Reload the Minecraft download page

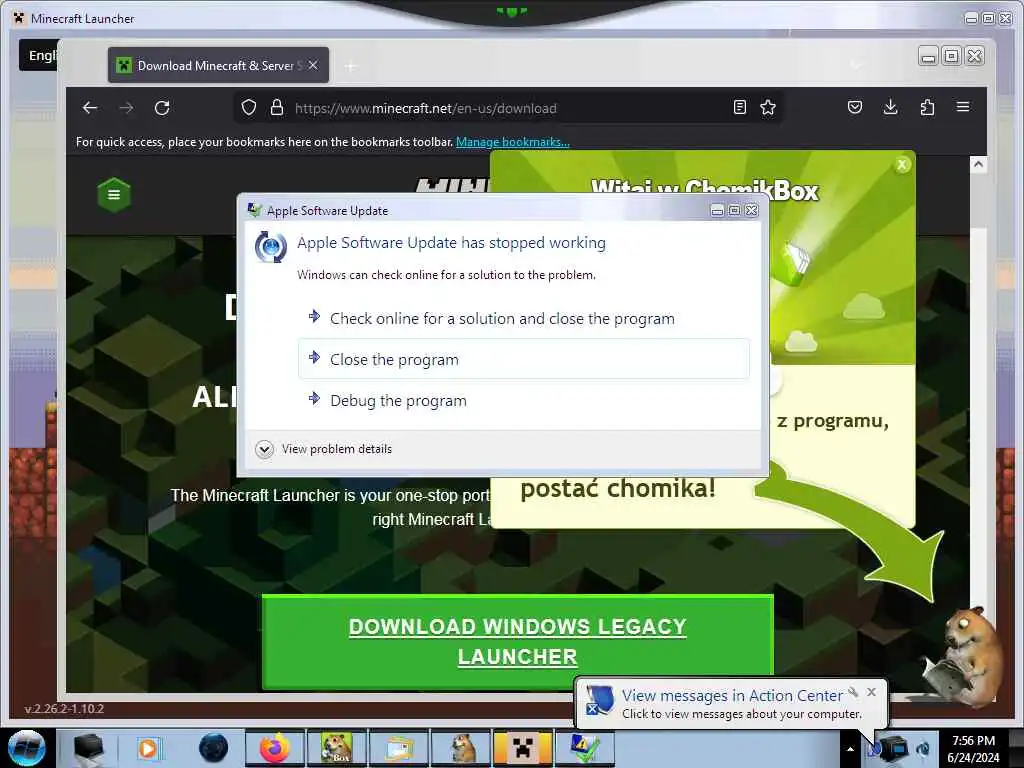coord(162,108)
